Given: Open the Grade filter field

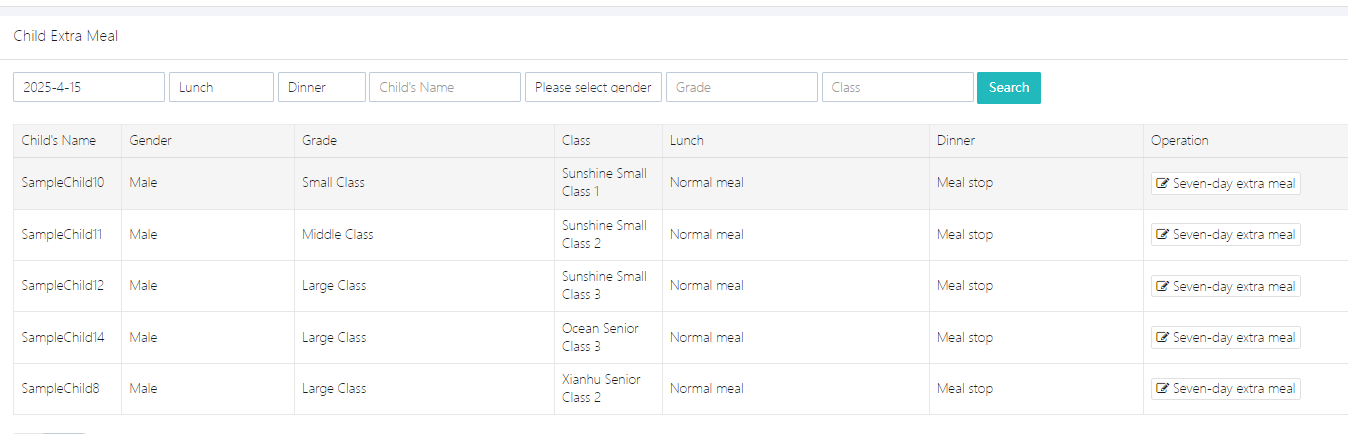Looking at the screenshot, I should [741, 87].
